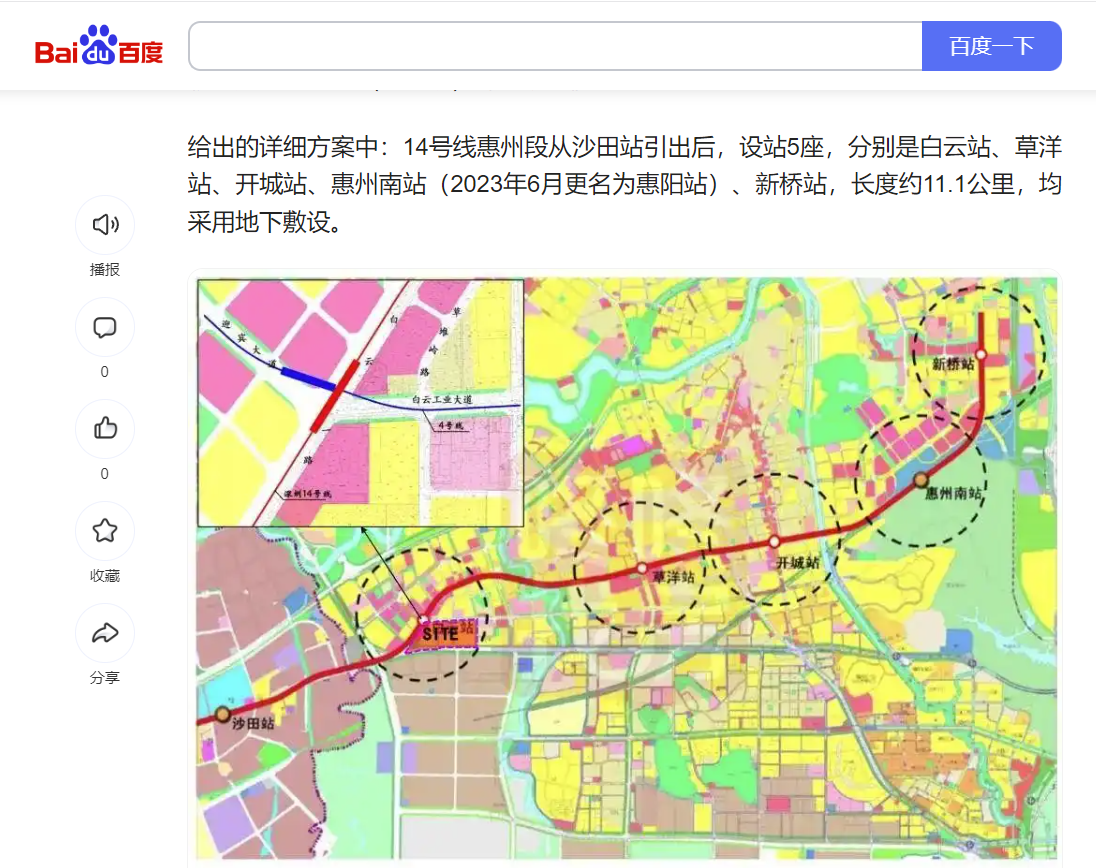
Task: Click the 惠州南站 station marker on the map
Action: click(x=920, y=480)
